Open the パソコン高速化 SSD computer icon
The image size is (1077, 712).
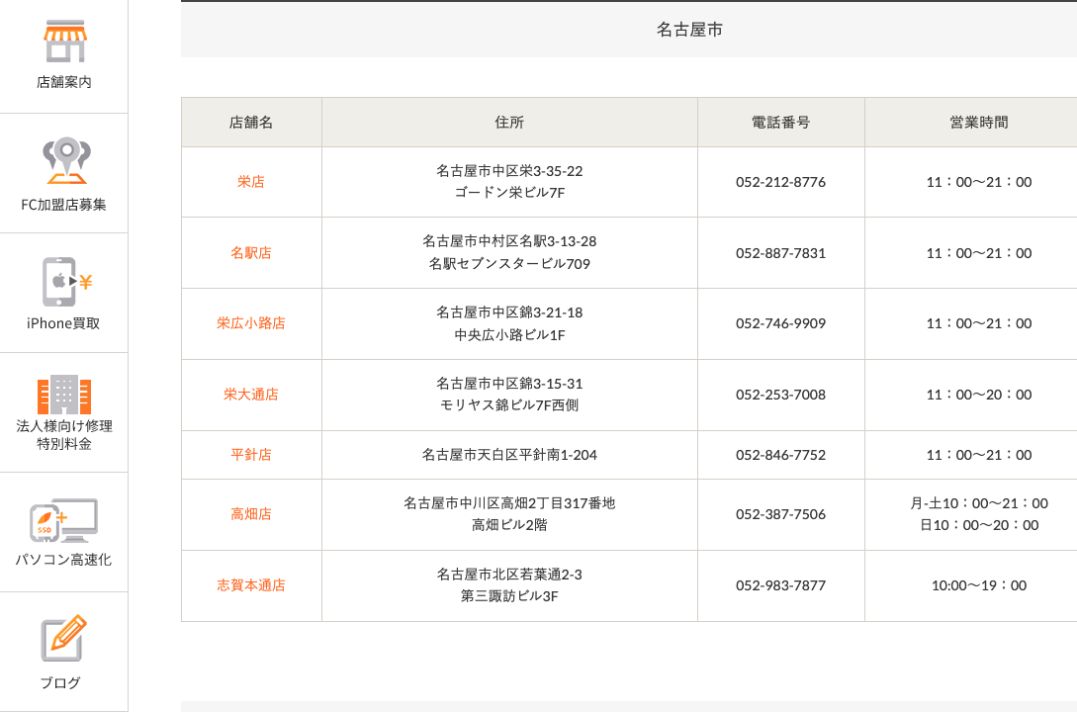[63, 520]
